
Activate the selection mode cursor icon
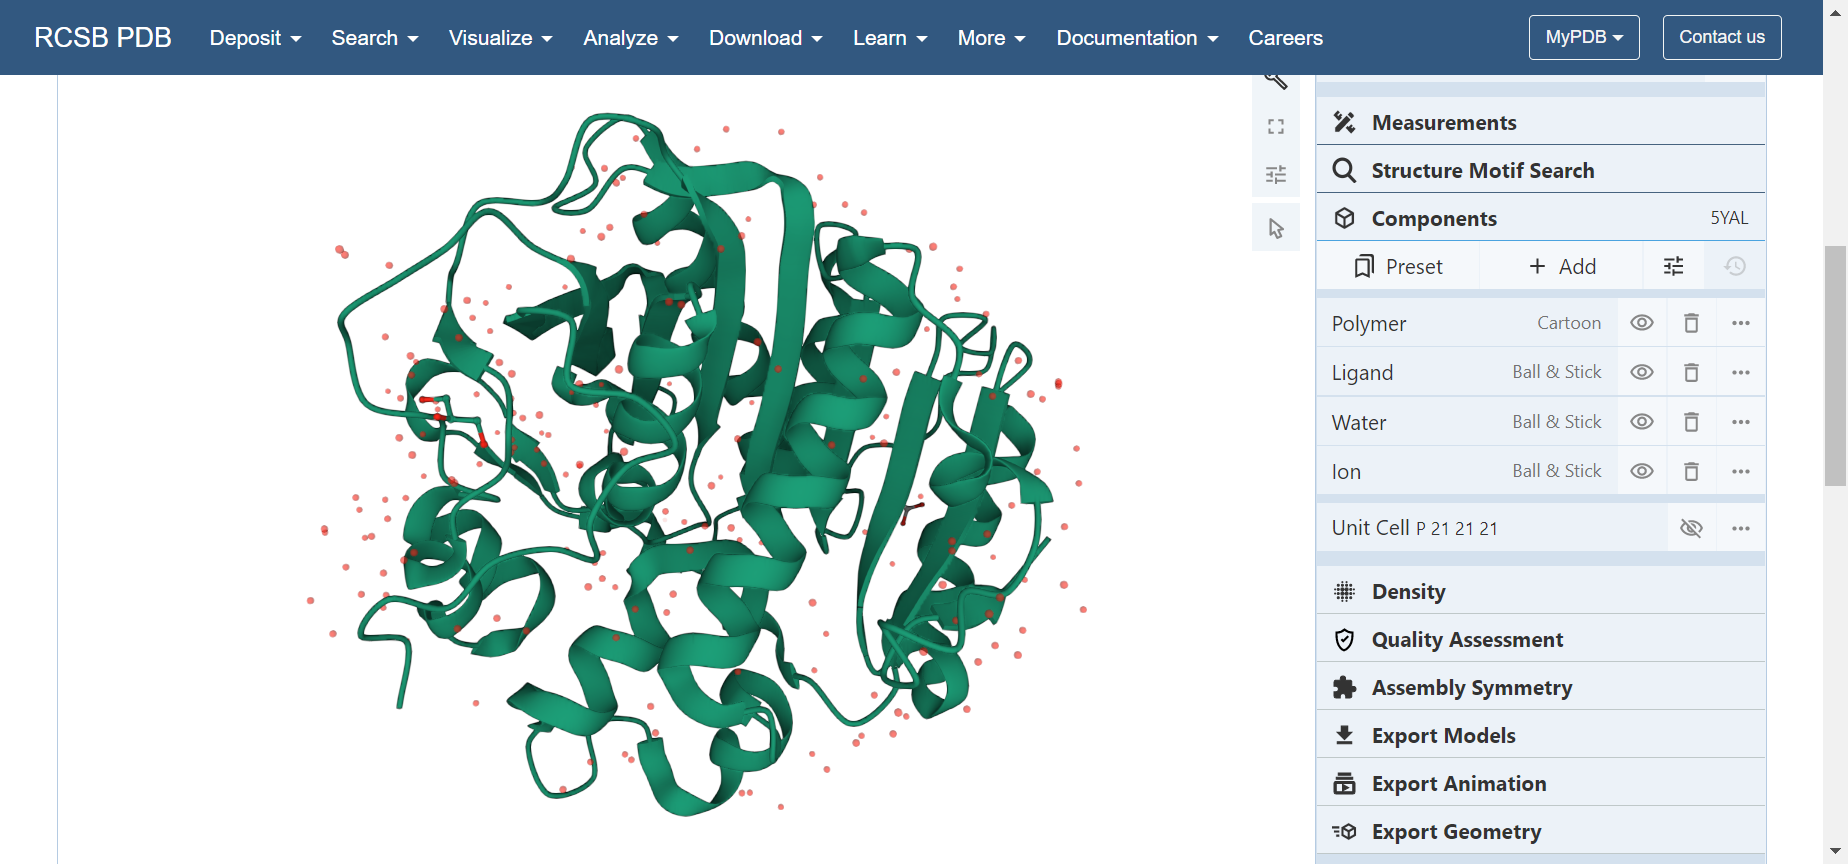[x=1275, y=228]
